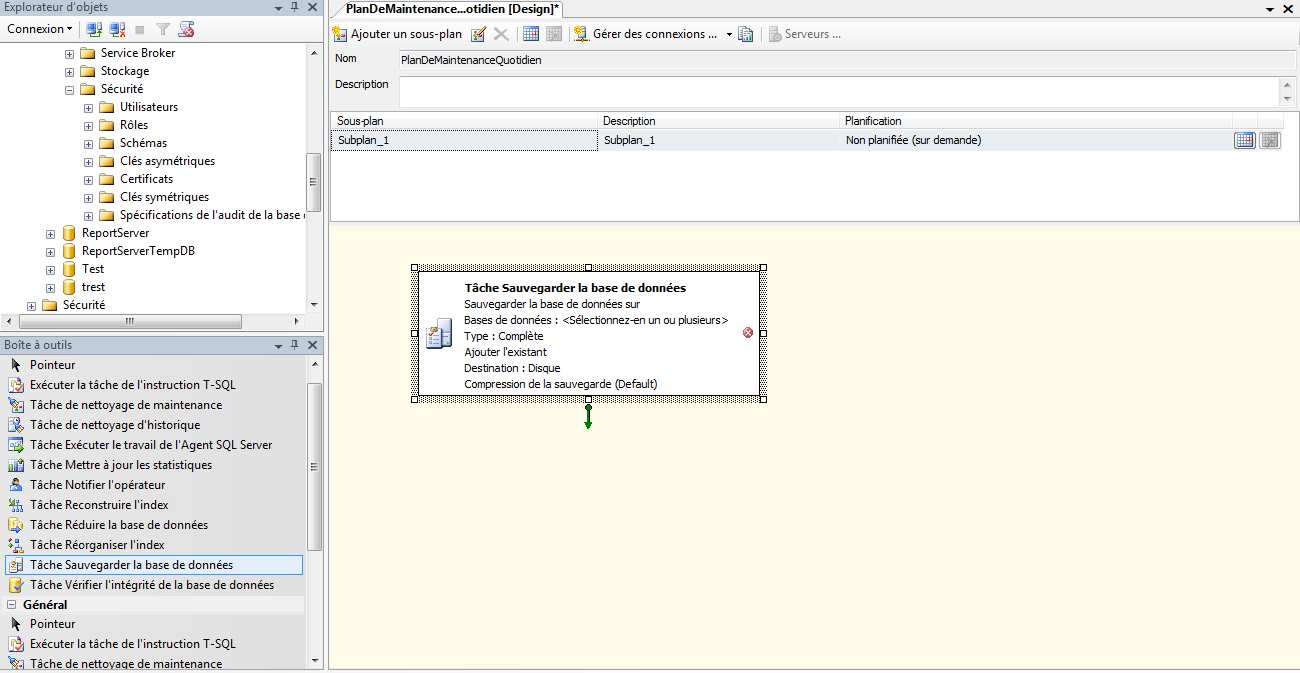Click the subplan schedule calendar toolbar icon
This screenshot has height=673, width=1300.
pyautogui.click(x=531, y=34)
